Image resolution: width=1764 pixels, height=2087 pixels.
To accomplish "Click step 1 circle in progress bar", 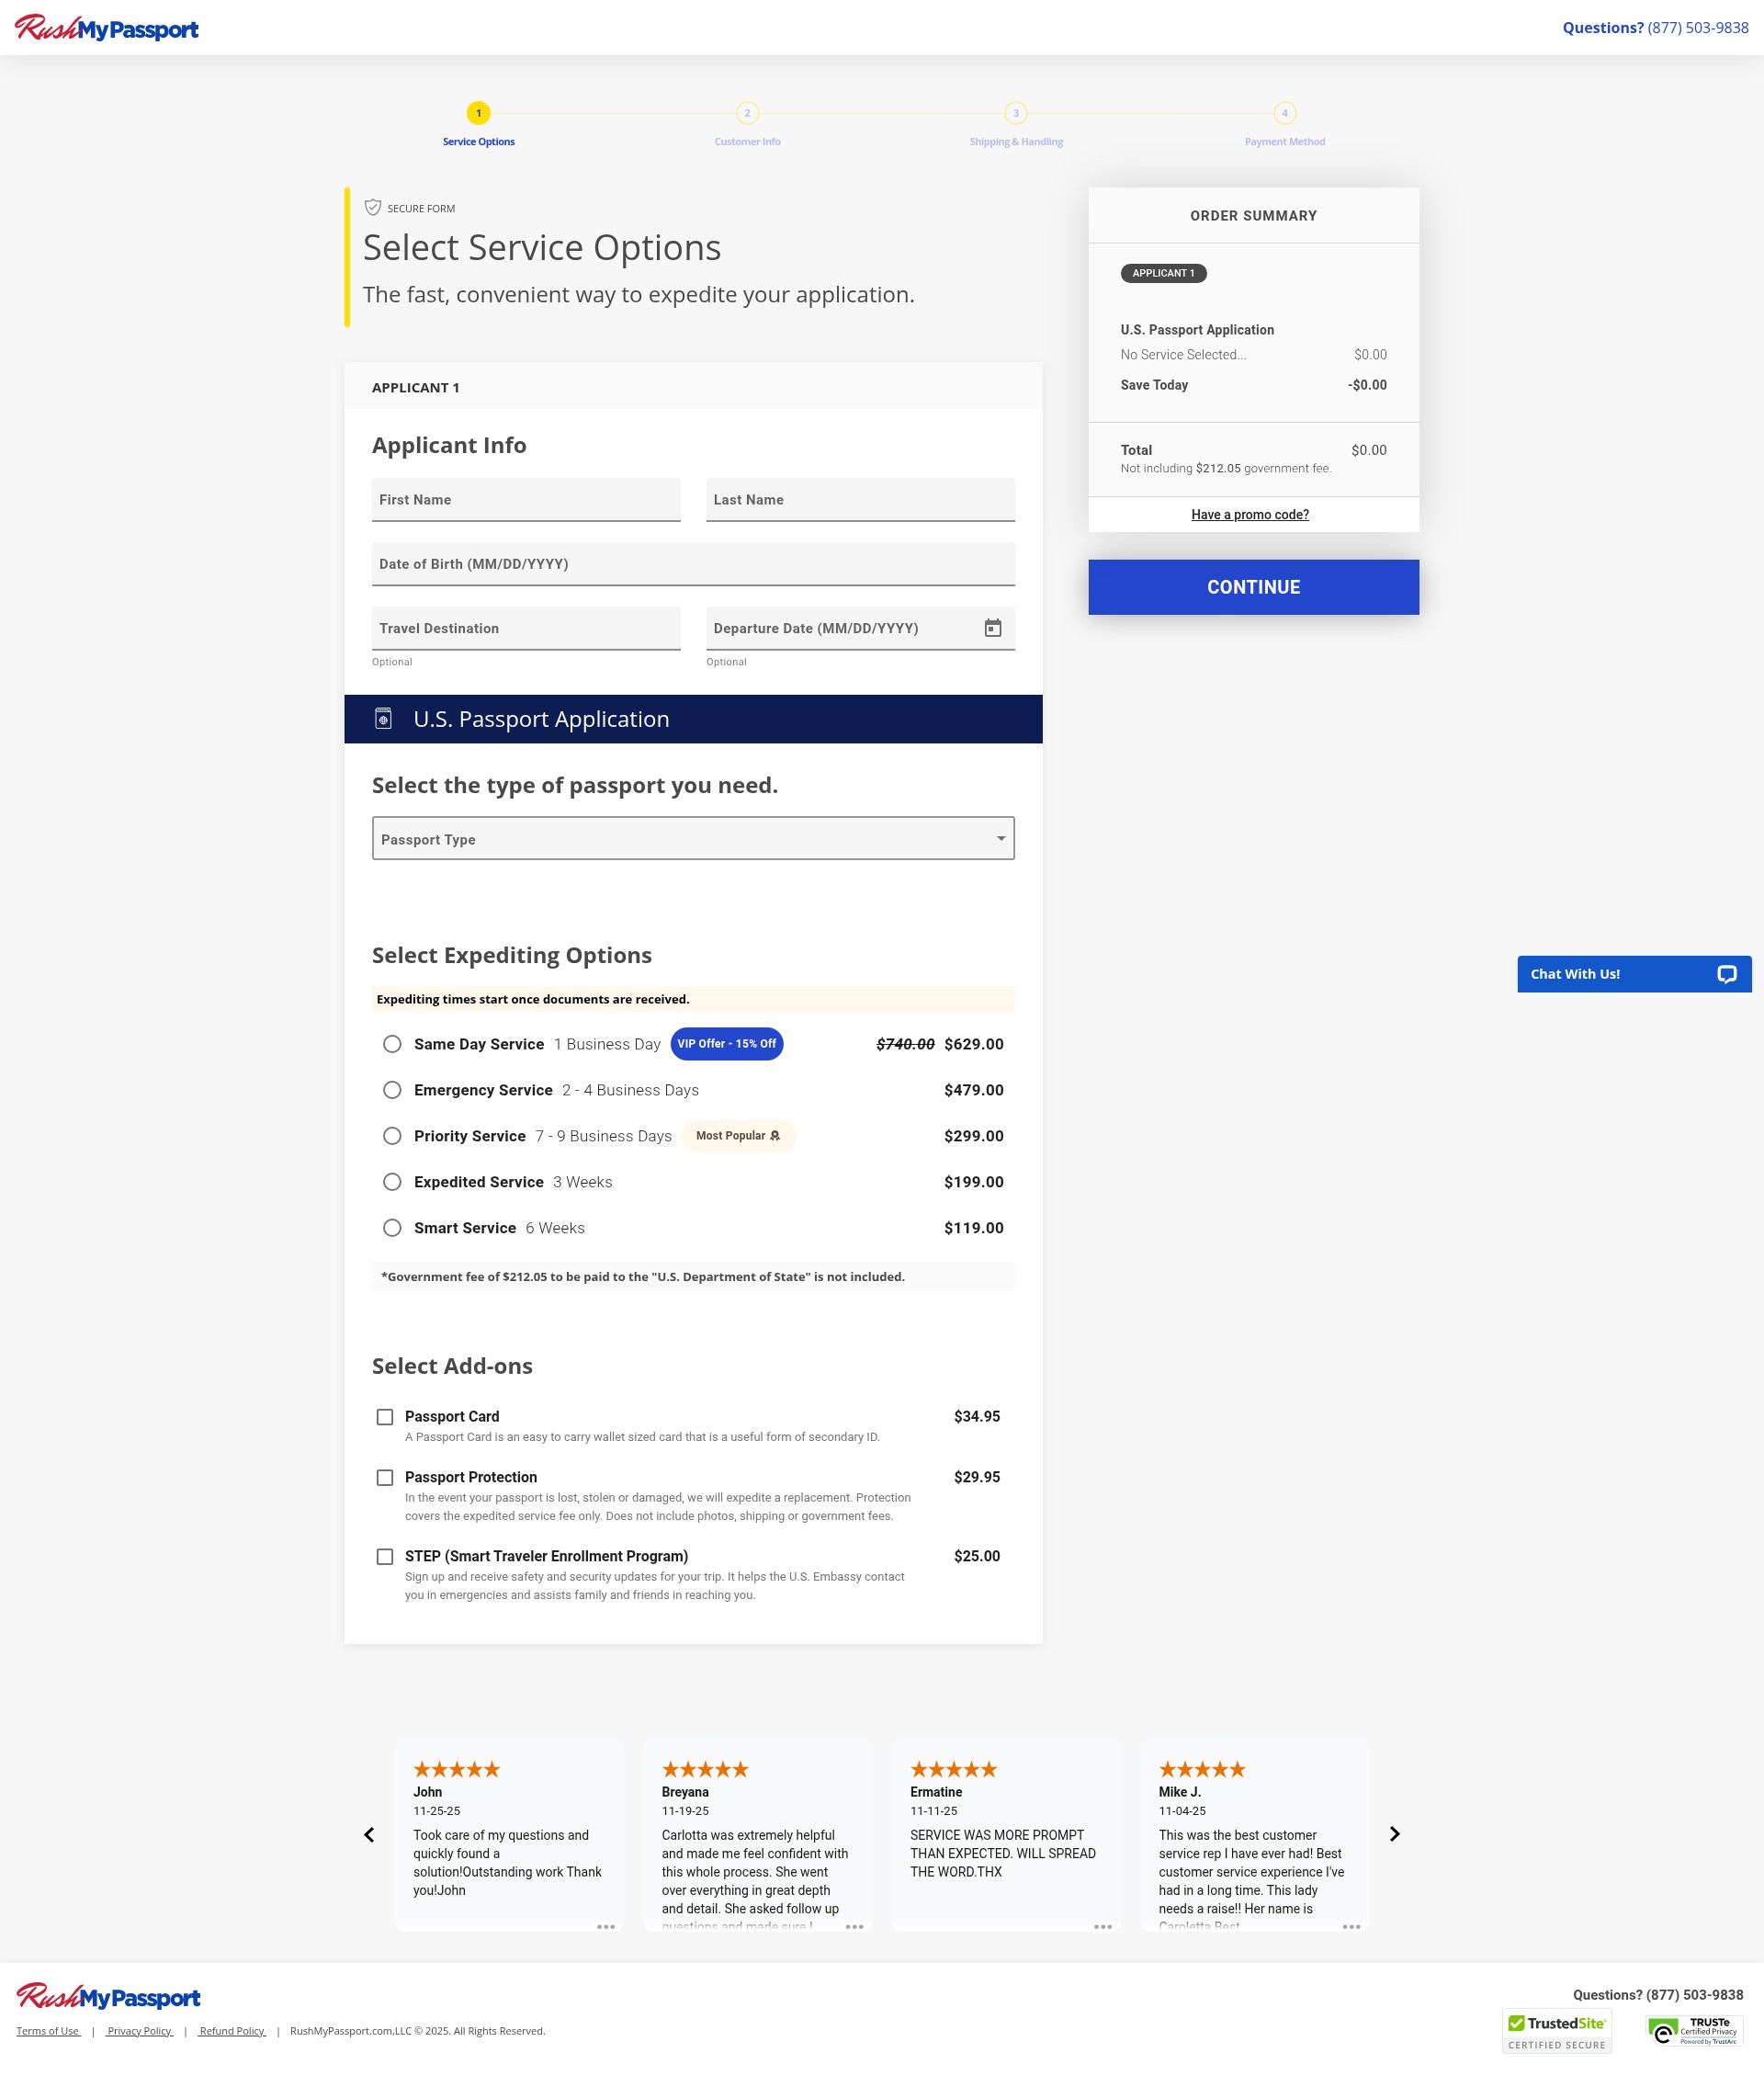I will tap(478, 113).
